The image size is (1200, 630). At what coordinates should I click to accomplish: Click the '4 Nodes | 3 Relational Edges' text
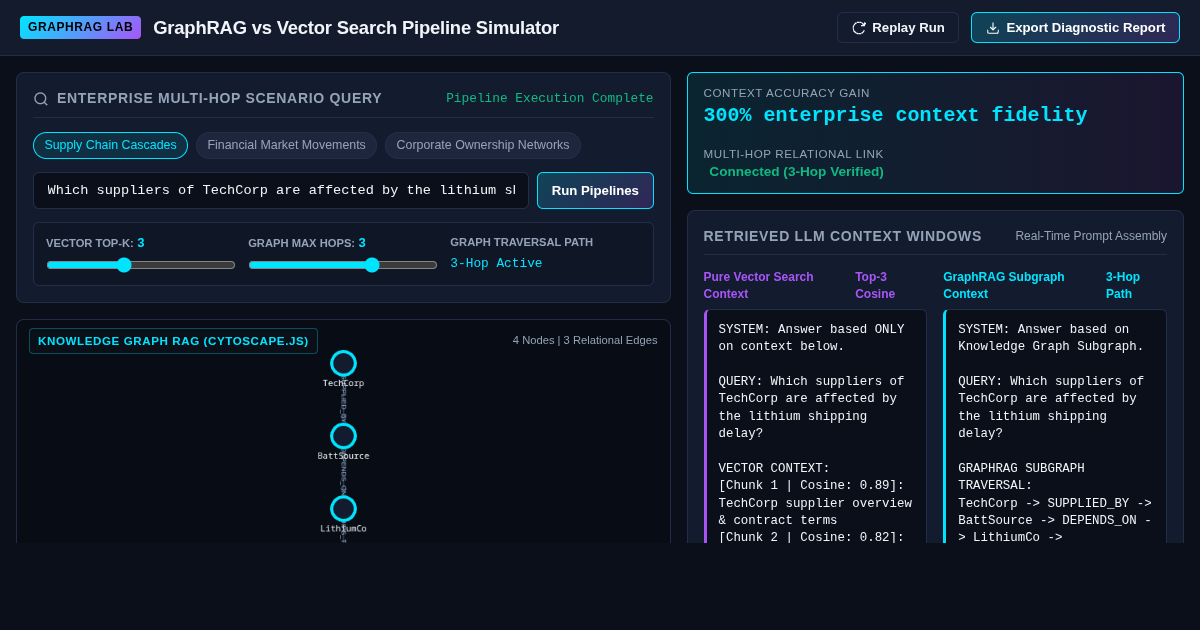(585, 340)
